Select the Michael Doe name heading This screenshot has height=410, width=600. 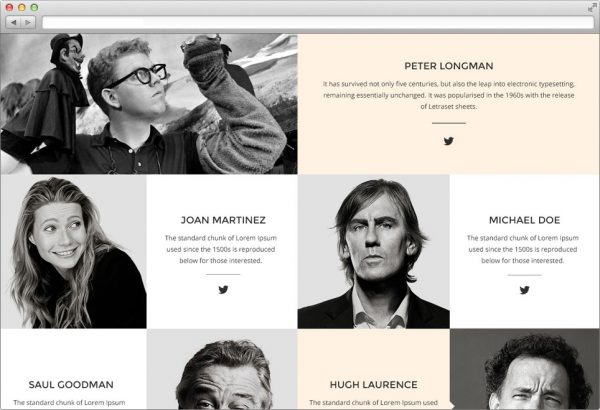(x=524, y=220)
